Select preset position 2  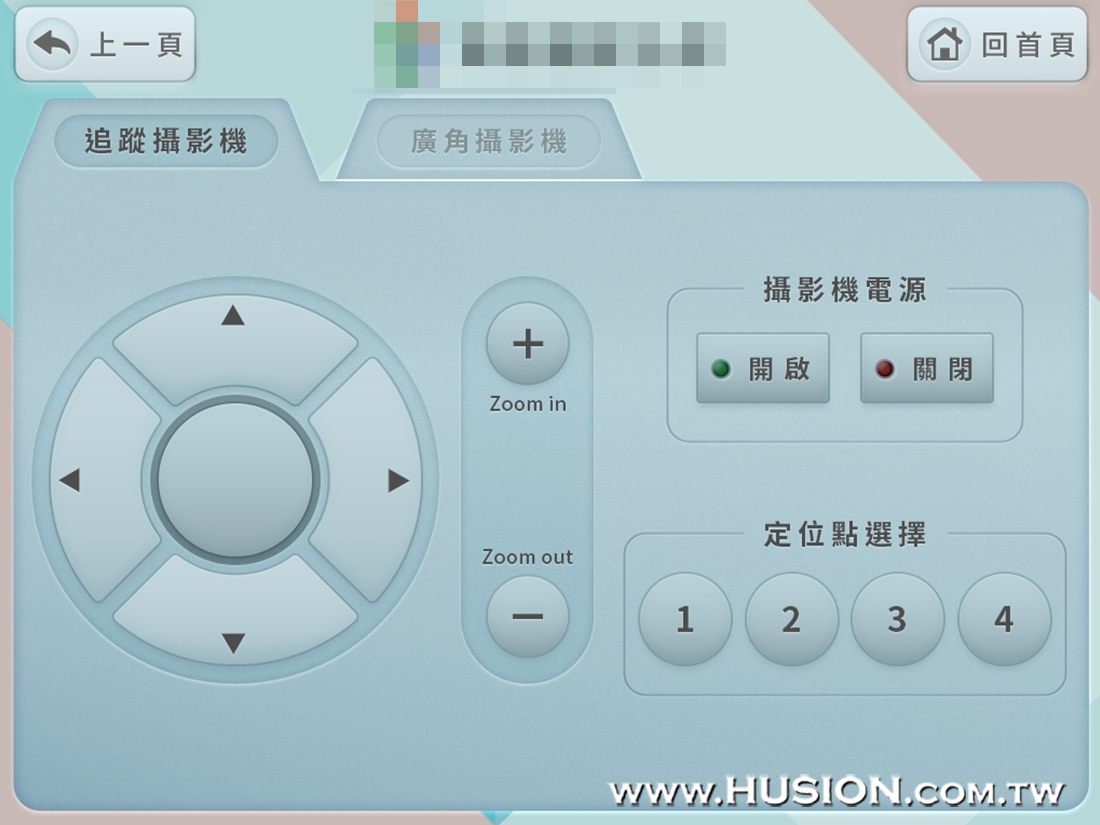coord(791,619)
